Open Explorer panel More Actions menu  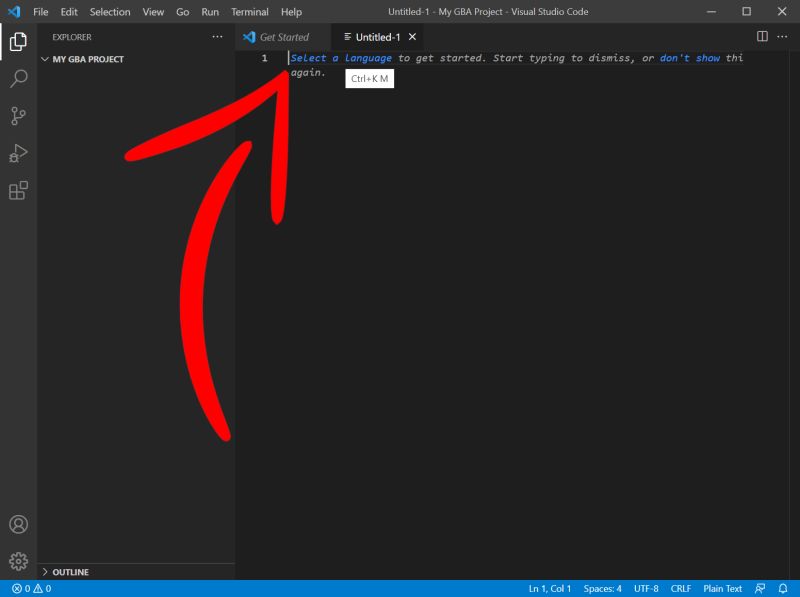pyautogui.click(x=217, y=37)
